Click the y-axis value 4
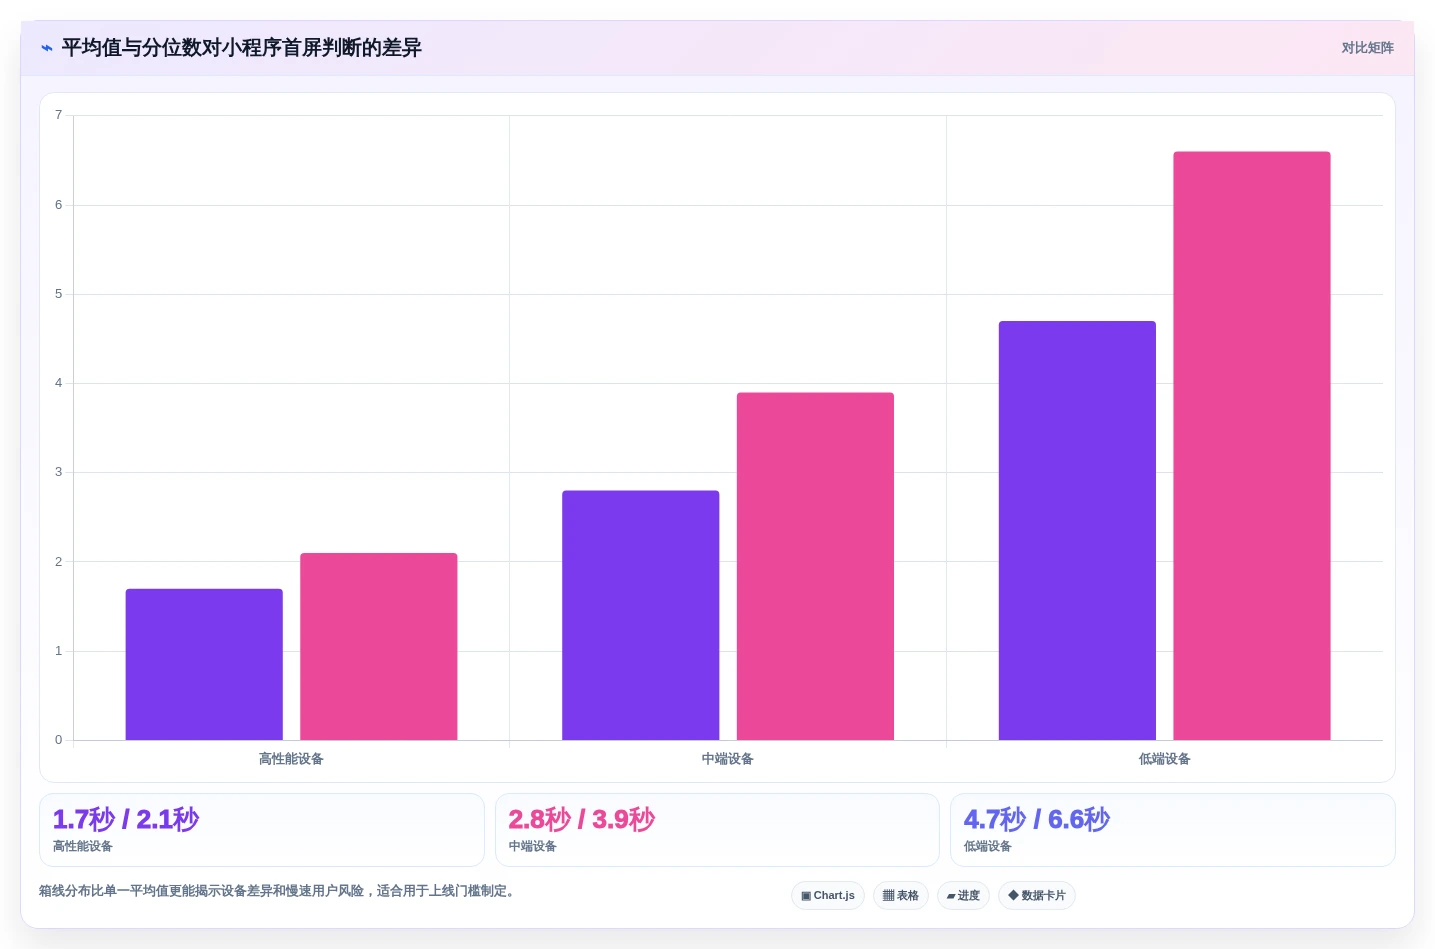Viewport: 1435px width, 949px height. (x=58, y=383)
